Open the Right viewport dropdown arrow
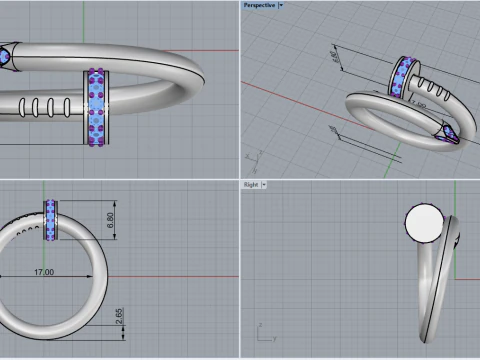Screen dimensions: 480x360 coord(264,185)
